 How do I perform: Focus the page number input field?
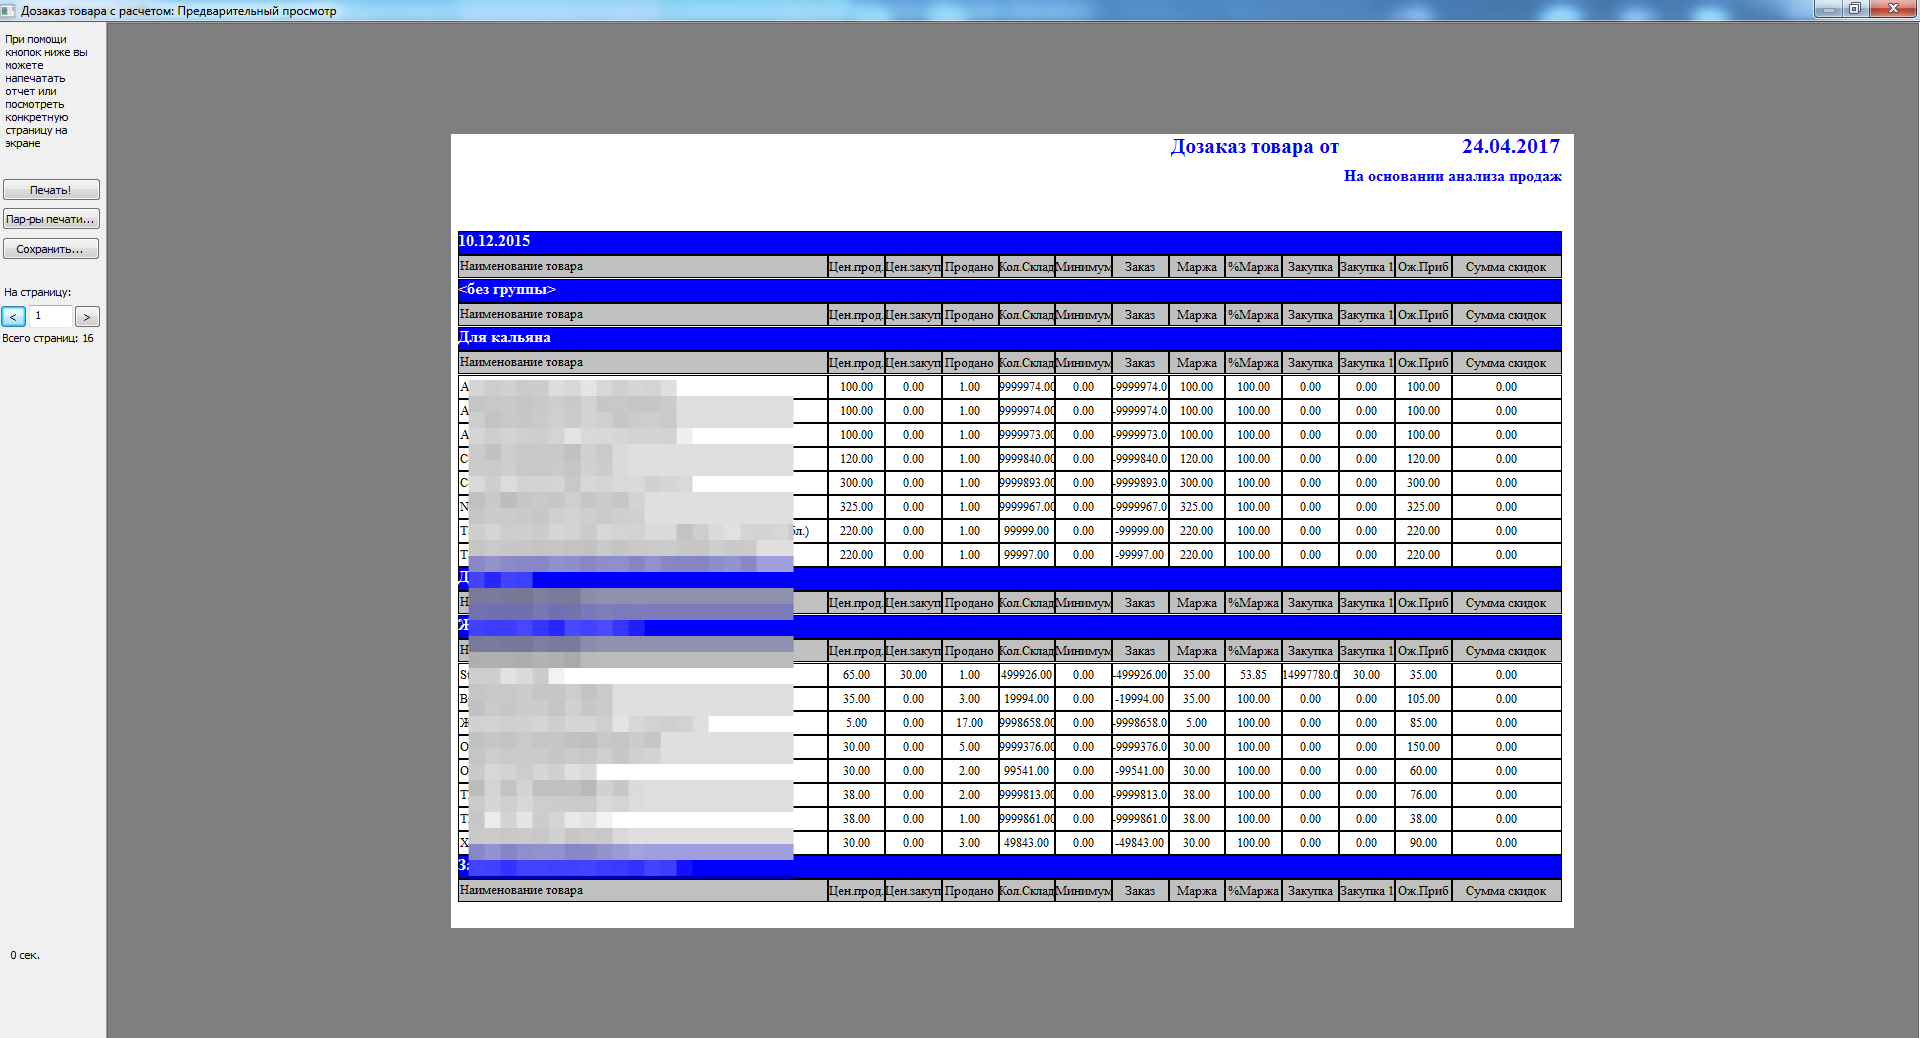pyautogui.click(x=51, y=316)
